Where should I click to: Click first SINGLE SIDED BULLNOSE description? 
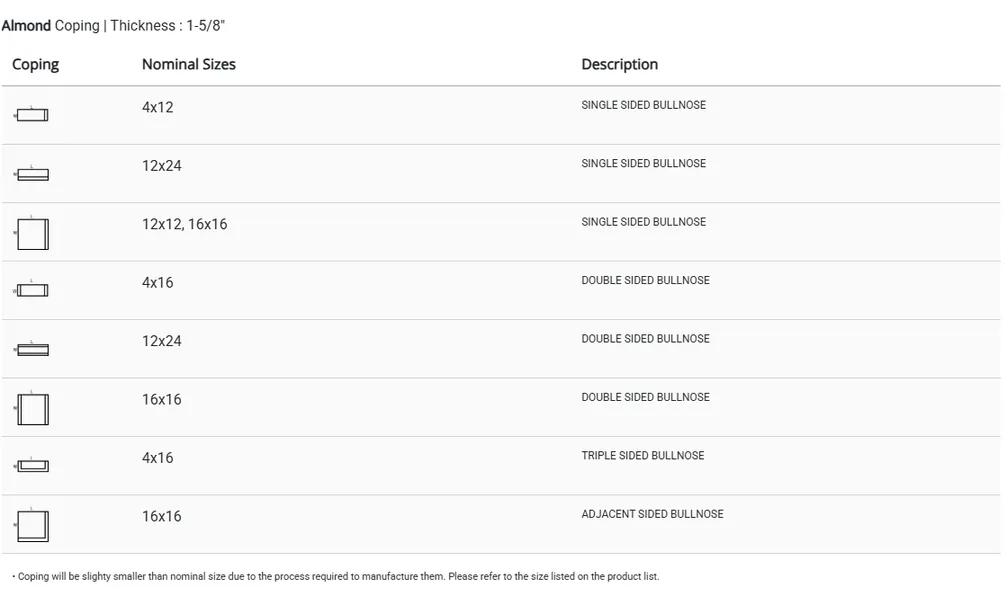643,105
